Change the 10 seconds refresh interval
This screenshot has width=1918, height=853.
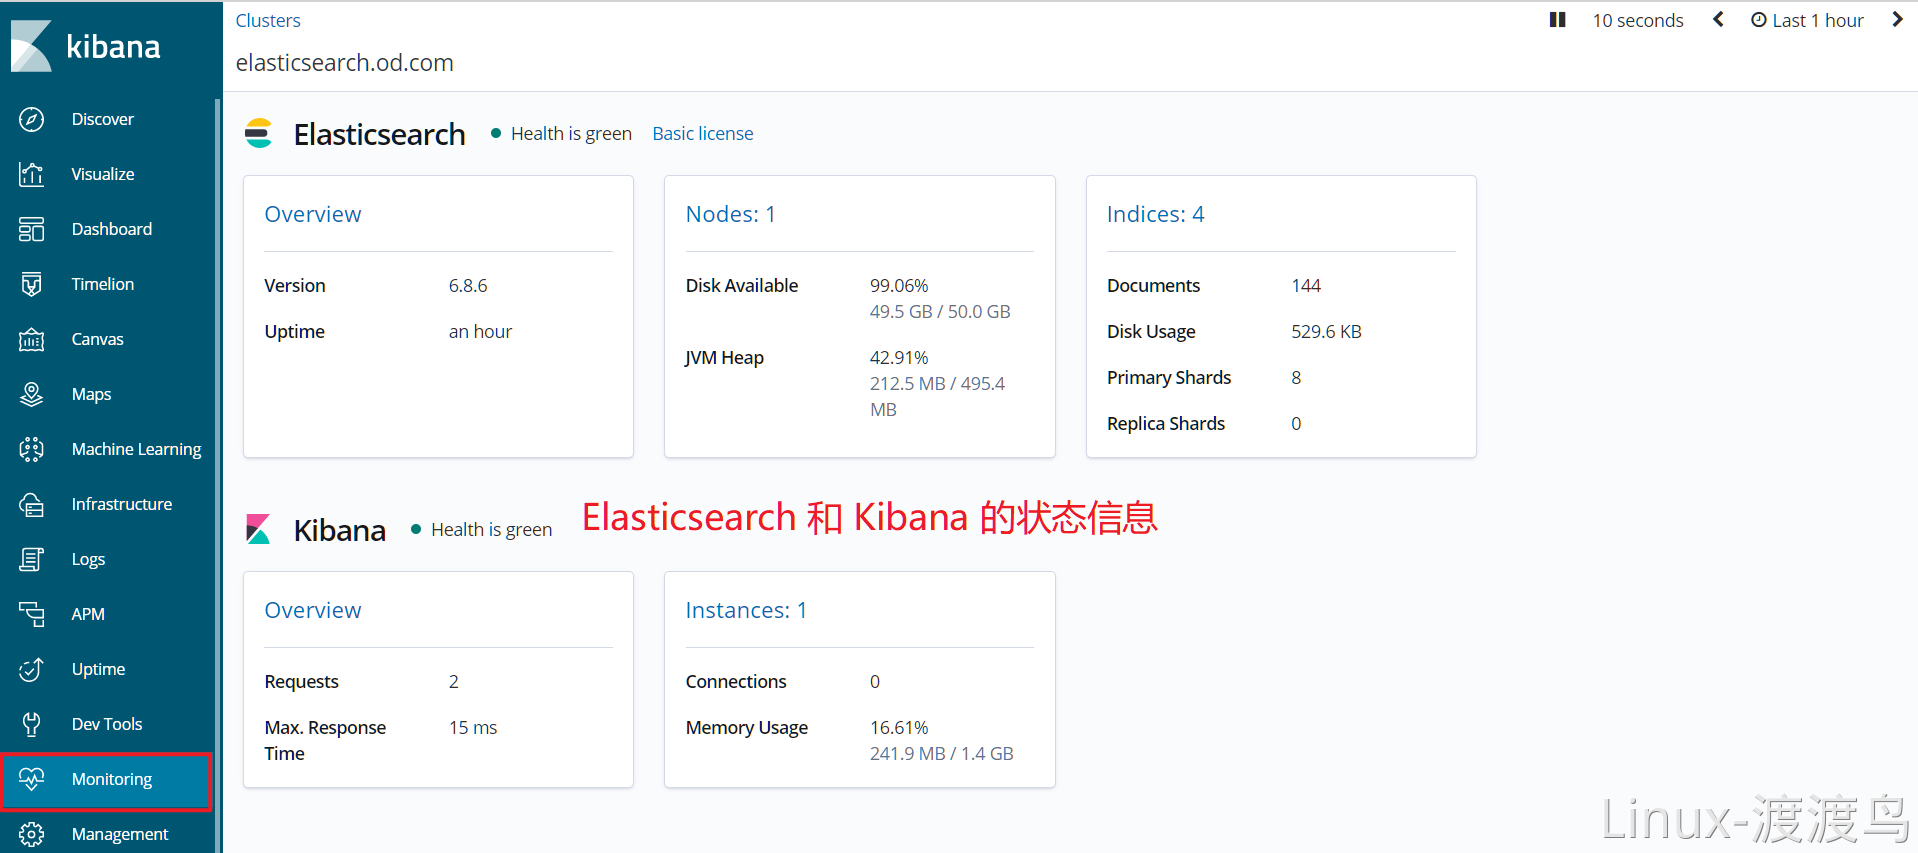tap(1638, 20)
